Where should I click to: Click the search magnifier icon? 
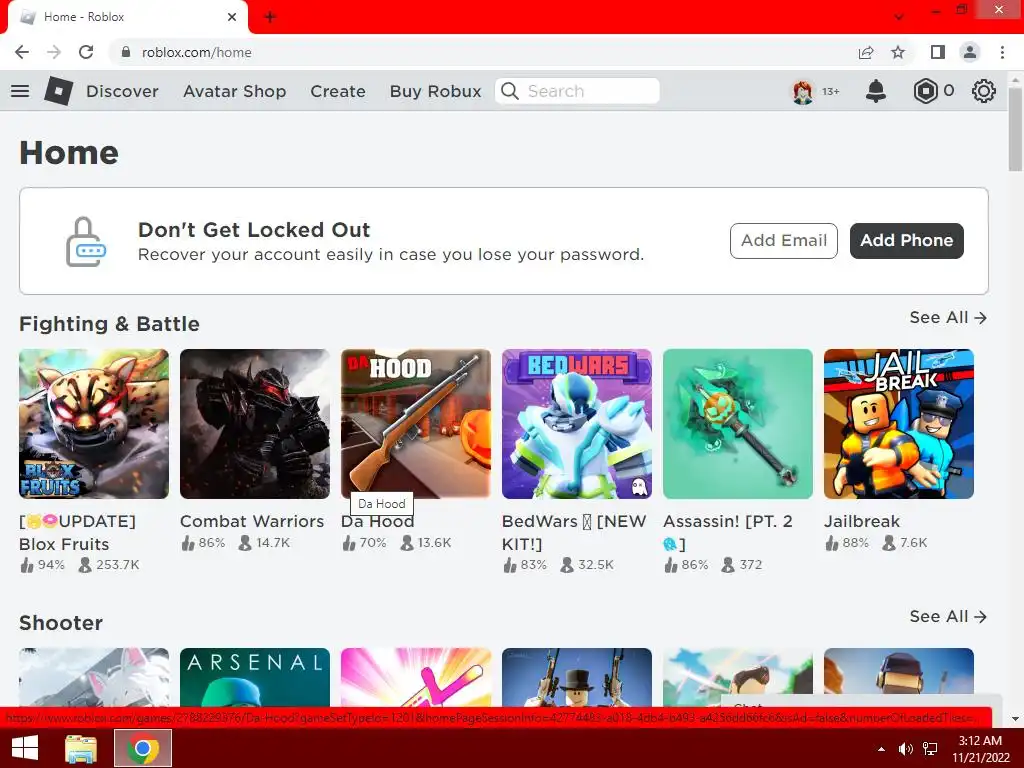(510, 91)
